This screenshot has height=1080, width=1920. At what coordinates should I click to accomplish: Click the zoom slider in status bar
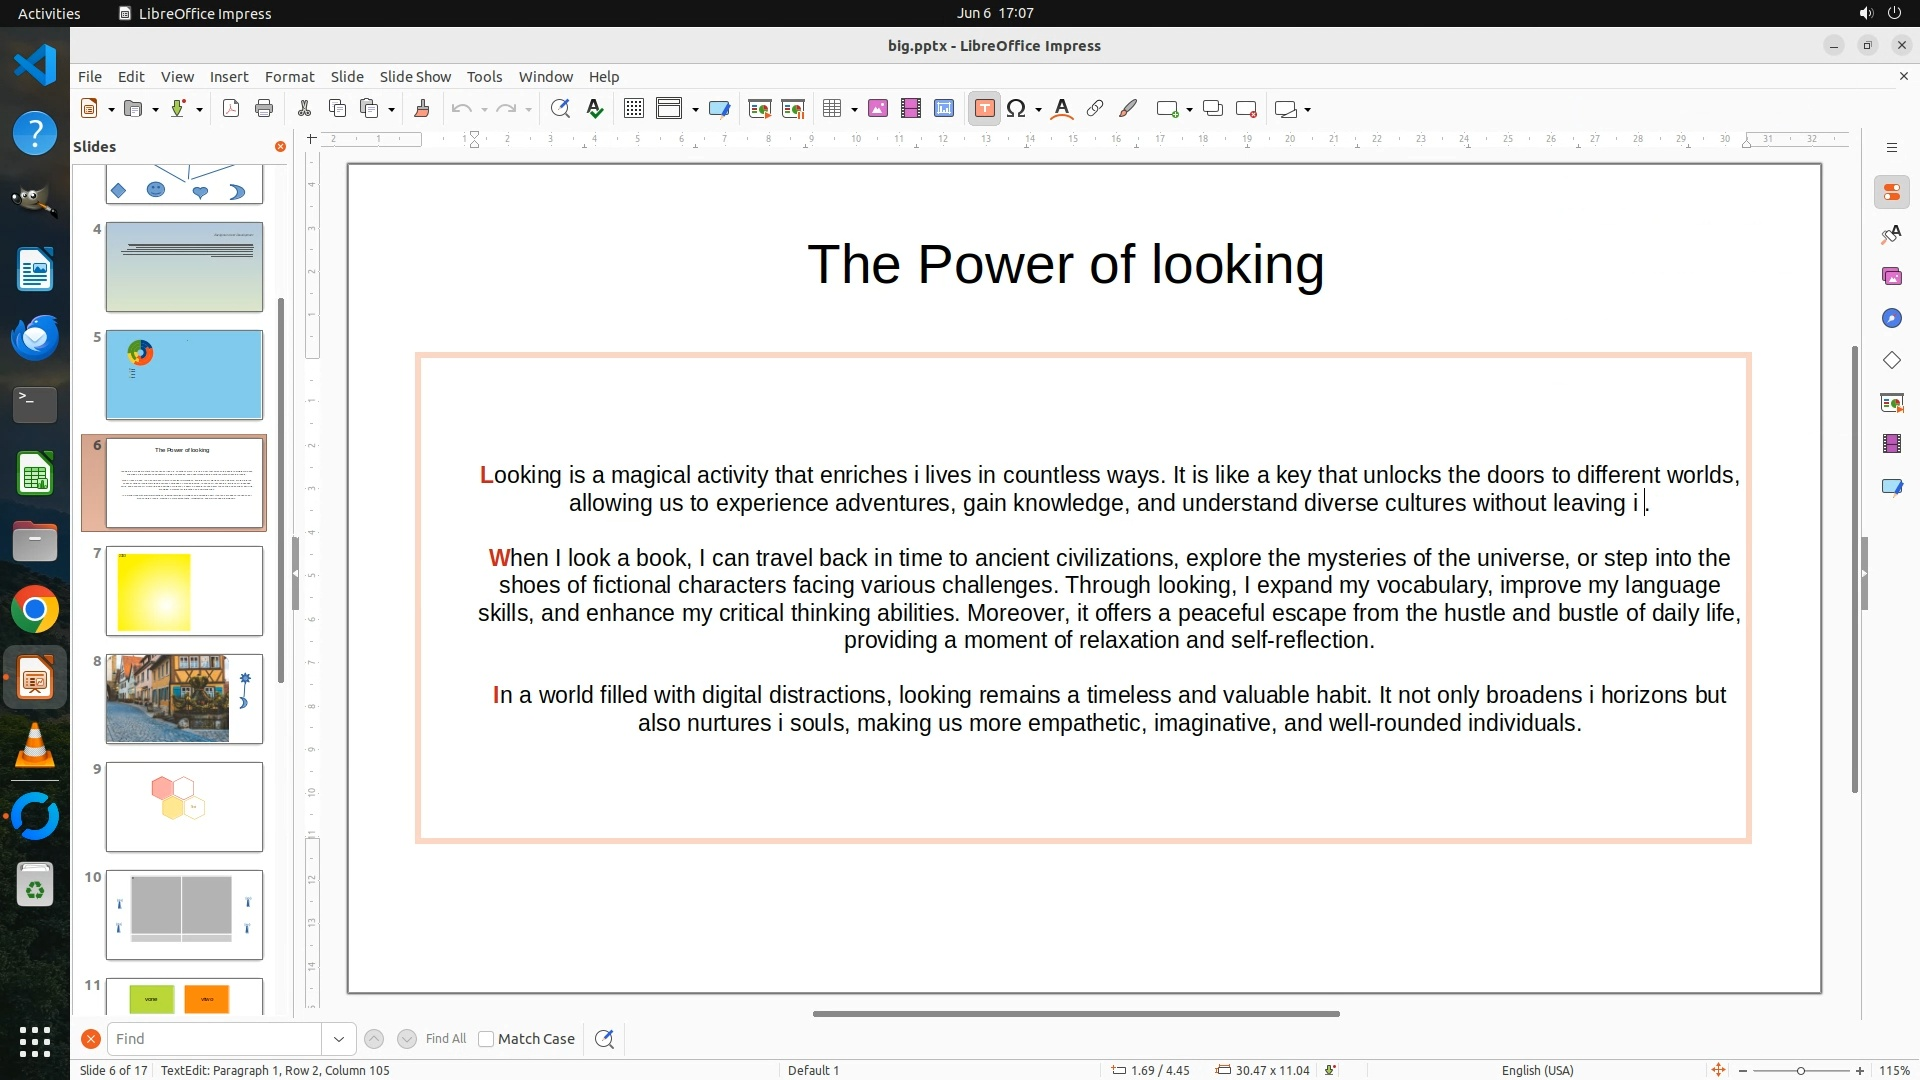(x=1800, y=1070)
